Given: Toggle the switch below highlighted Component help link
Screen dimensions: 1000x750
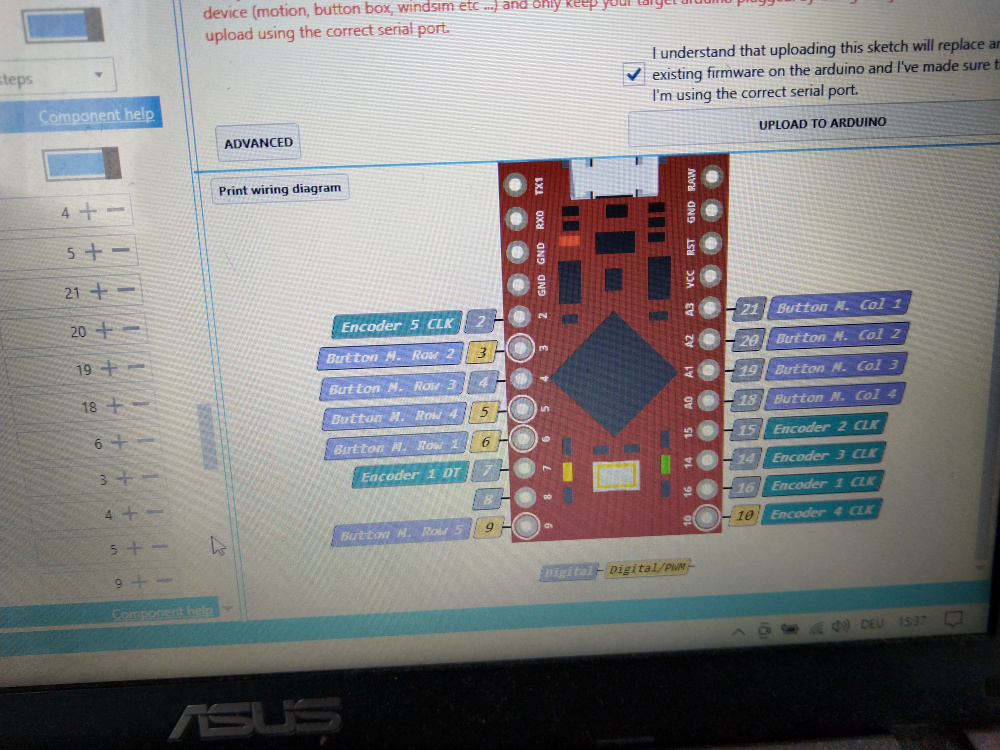Looking at the screenshot, I should [82, 164].
